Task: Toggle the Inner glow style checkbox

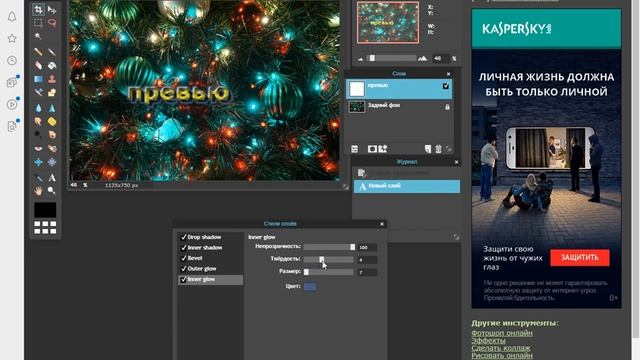Action: click(184, 280)
